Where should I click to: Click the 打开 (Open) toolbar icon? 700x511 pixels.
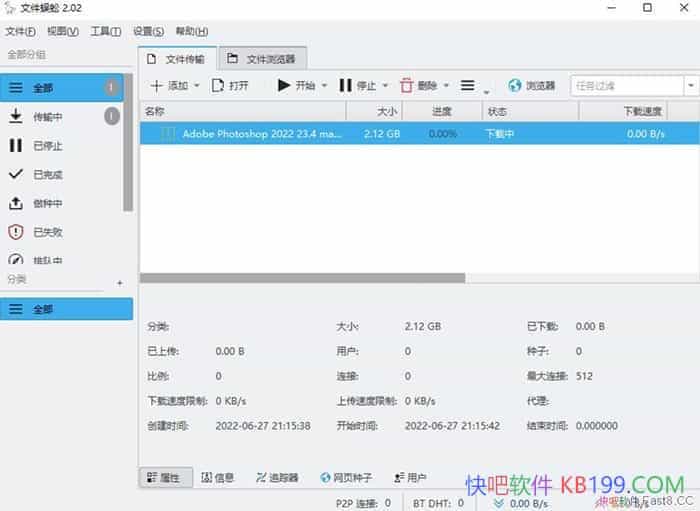coord(219,86)
